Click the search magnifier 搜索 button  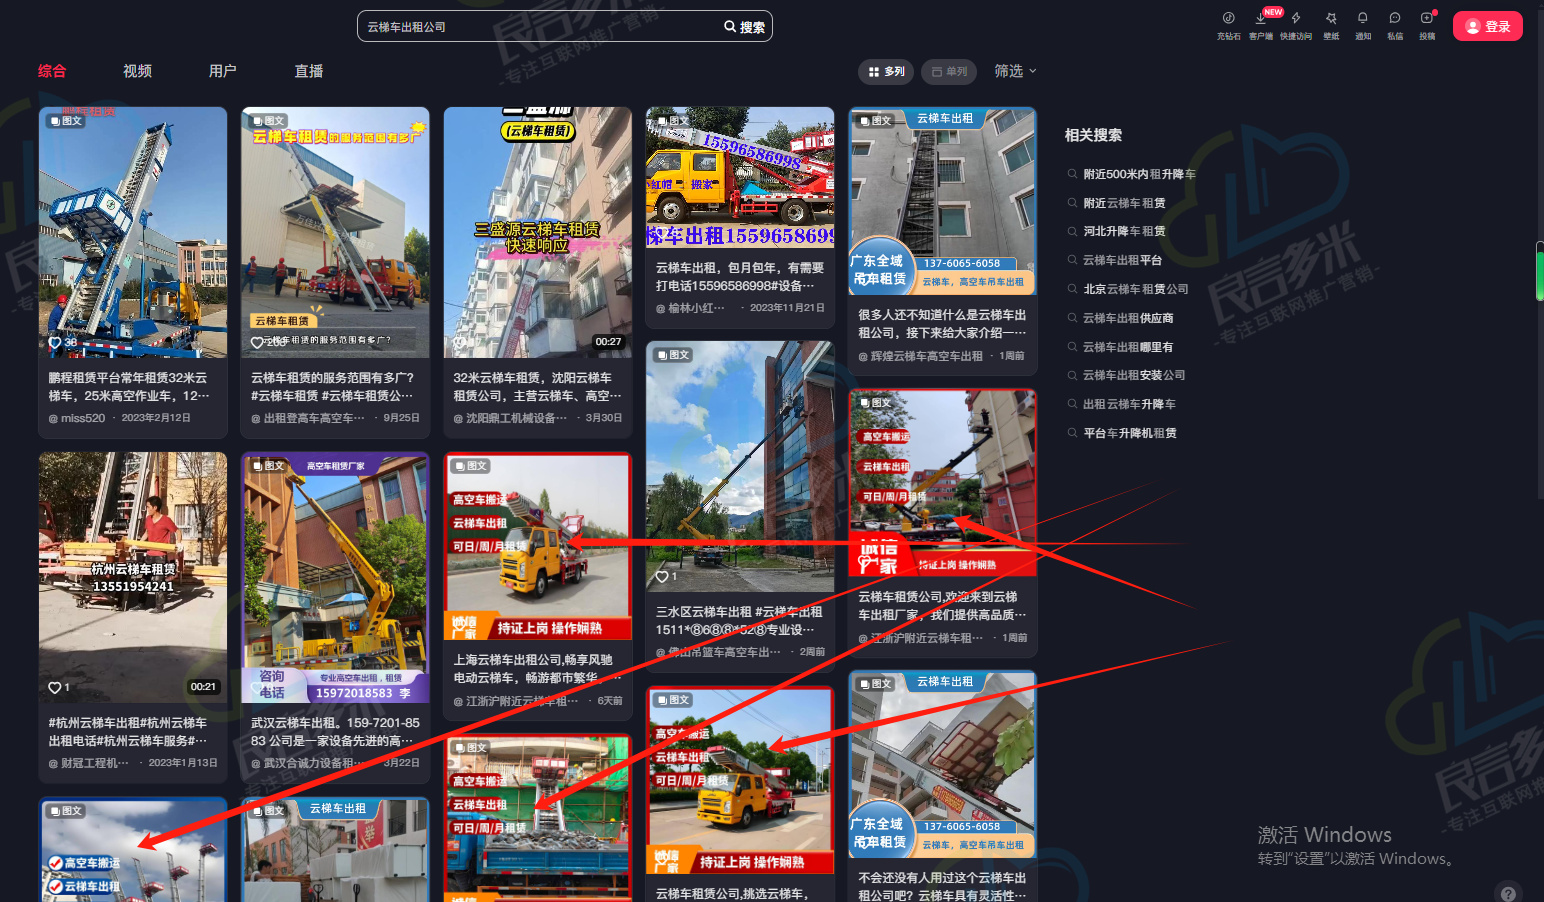[745, 27]
